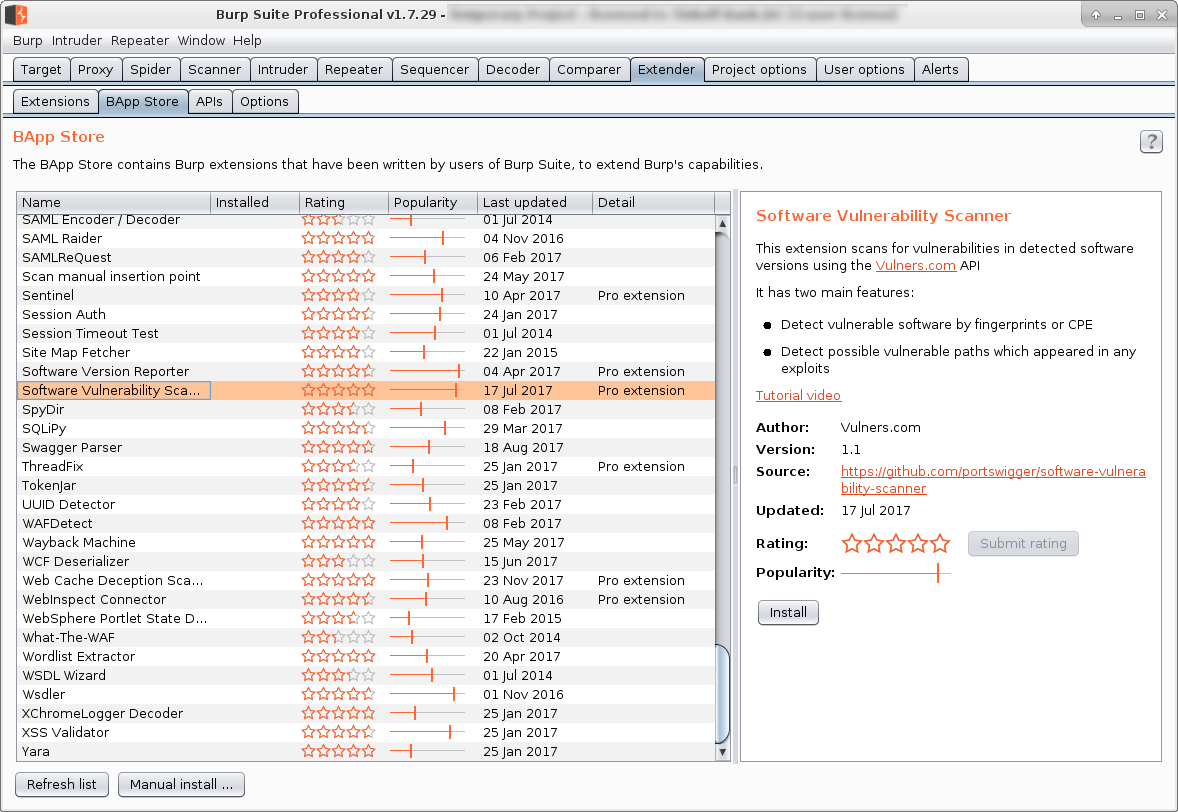This screenshot has width=1178, height=812.
Task: Select the WebInspect Connector row
Action: coord(366,599)
